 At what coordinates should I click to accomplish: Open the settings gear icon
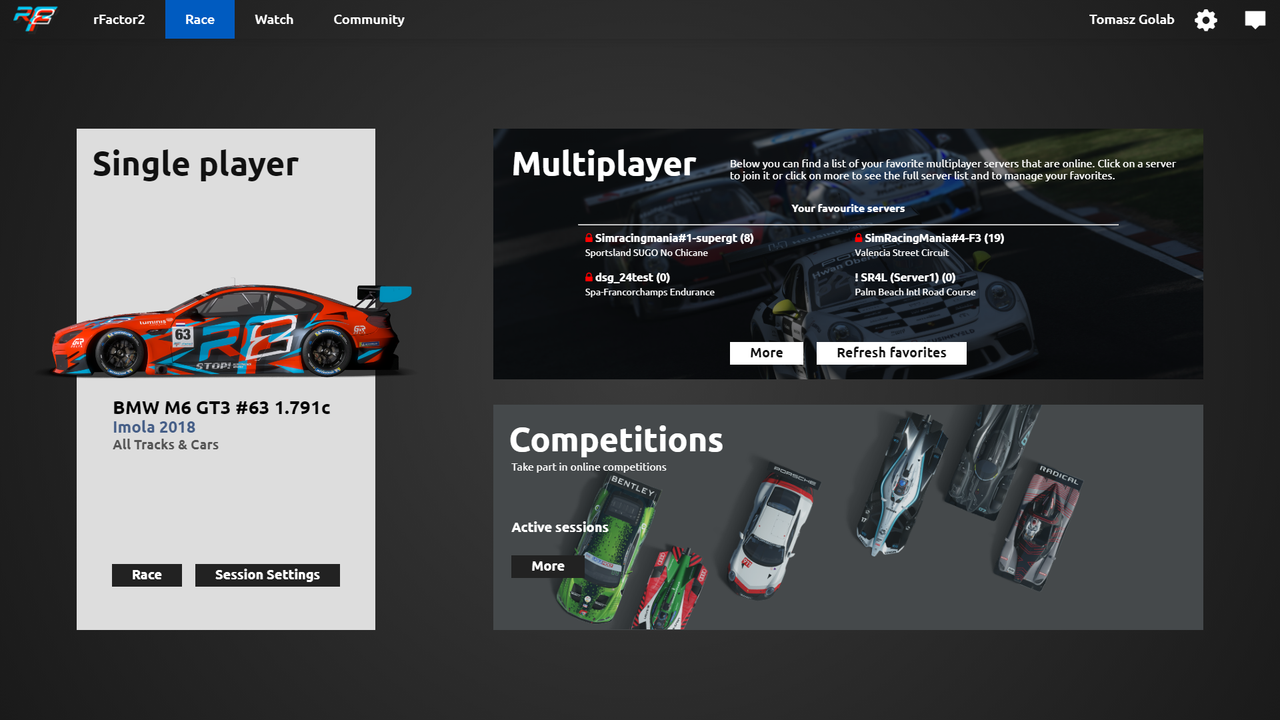tap(1206, 20)
